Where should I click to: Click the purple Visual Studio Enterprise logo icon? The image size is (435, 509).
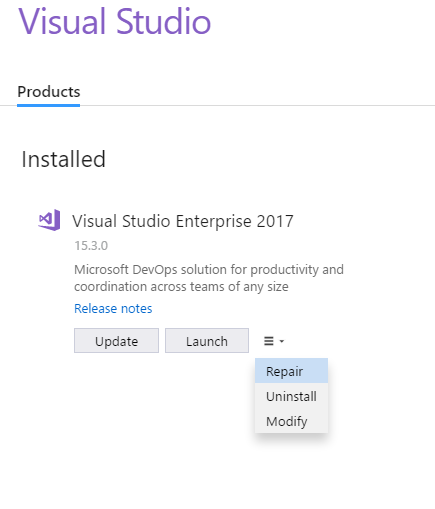pos(49,220)
